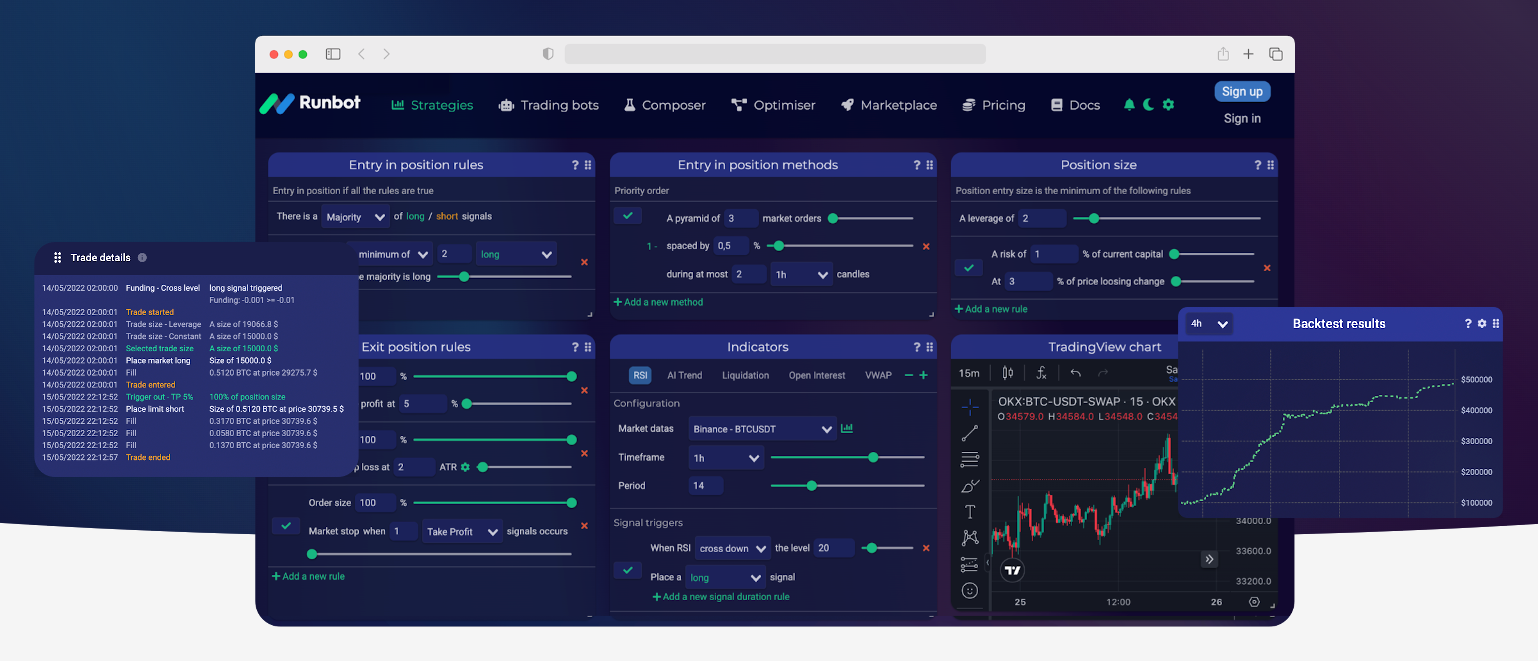Open settings via the green gear icon

tap(1168, 104)
